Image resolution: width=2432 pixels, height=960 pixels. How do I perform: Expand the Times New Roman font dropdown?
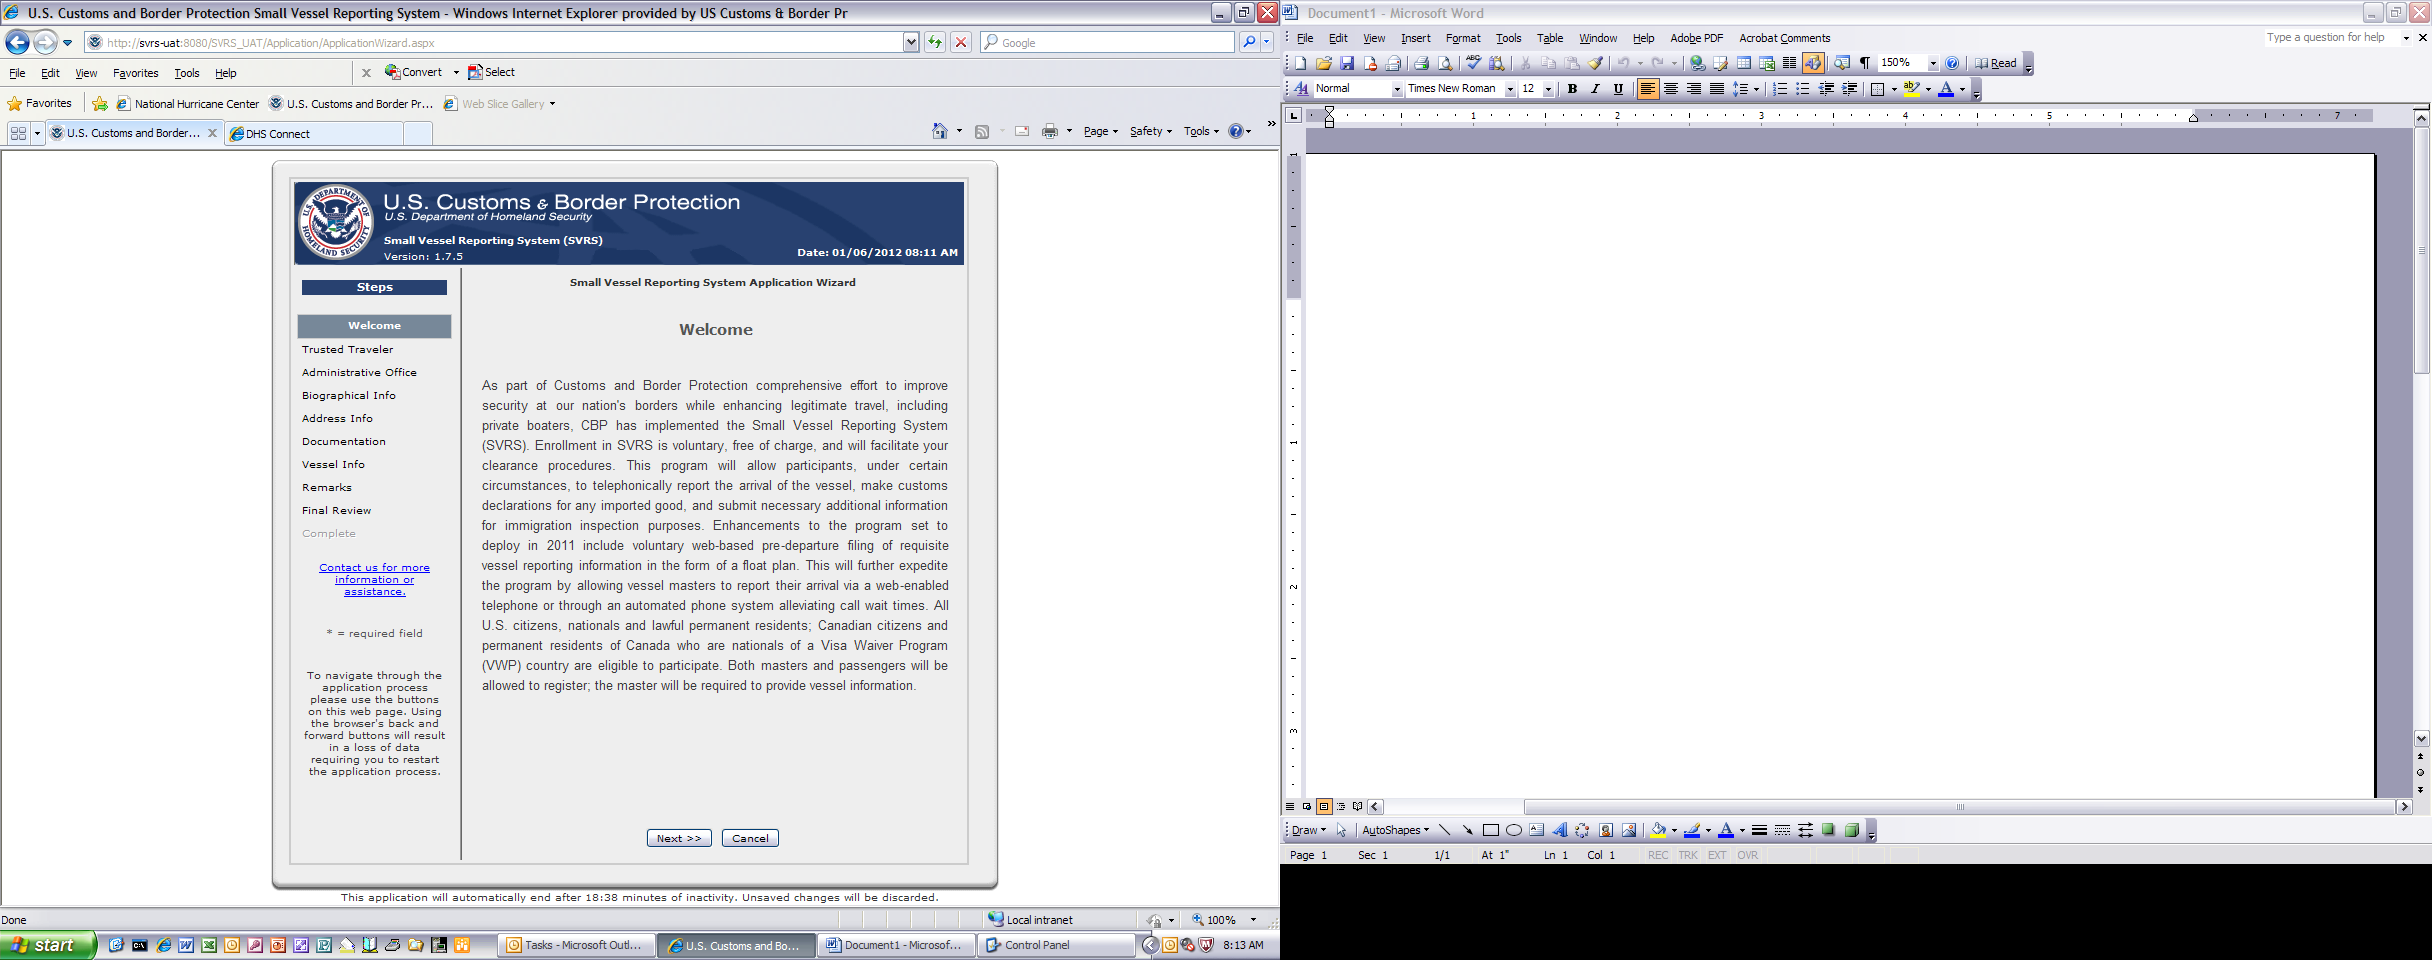[x=1510, y=89]
